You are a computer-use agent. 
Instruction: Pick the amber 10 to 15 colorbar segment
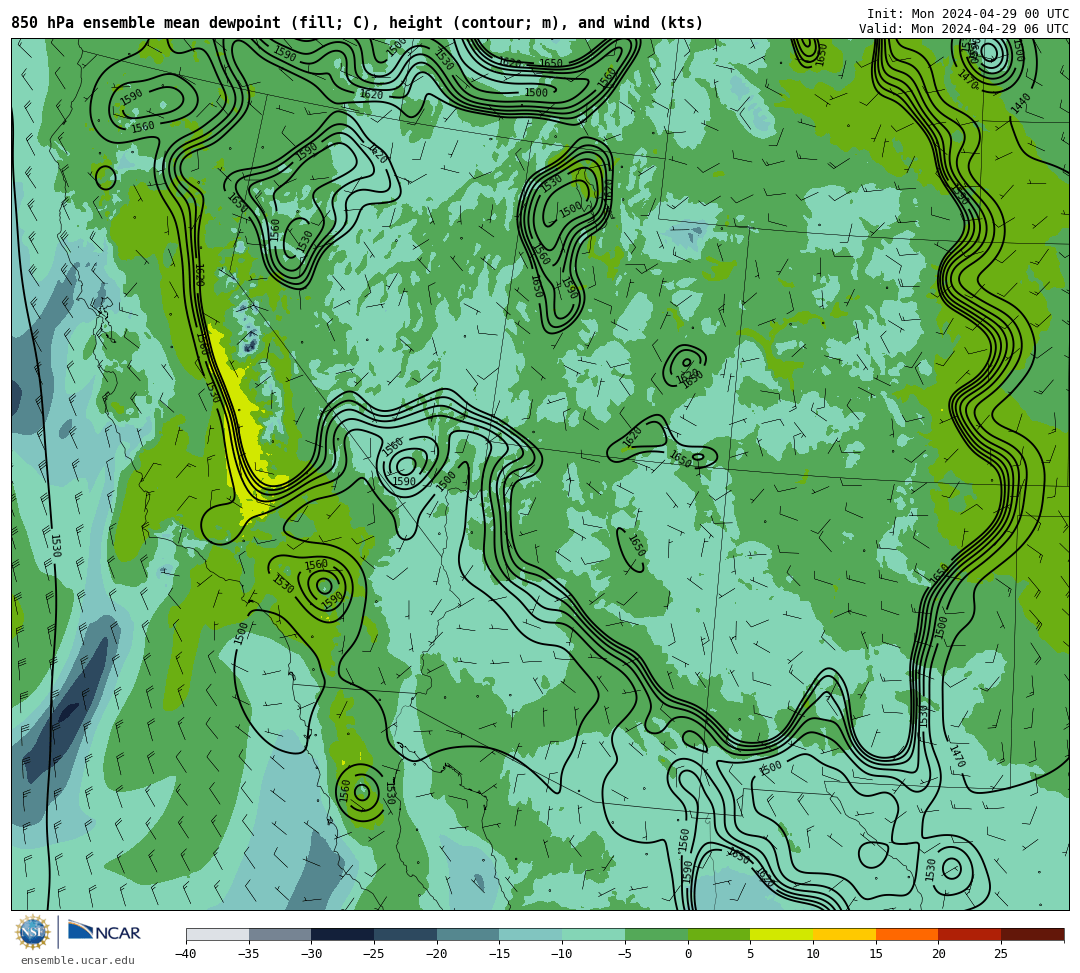pos(844,934)
